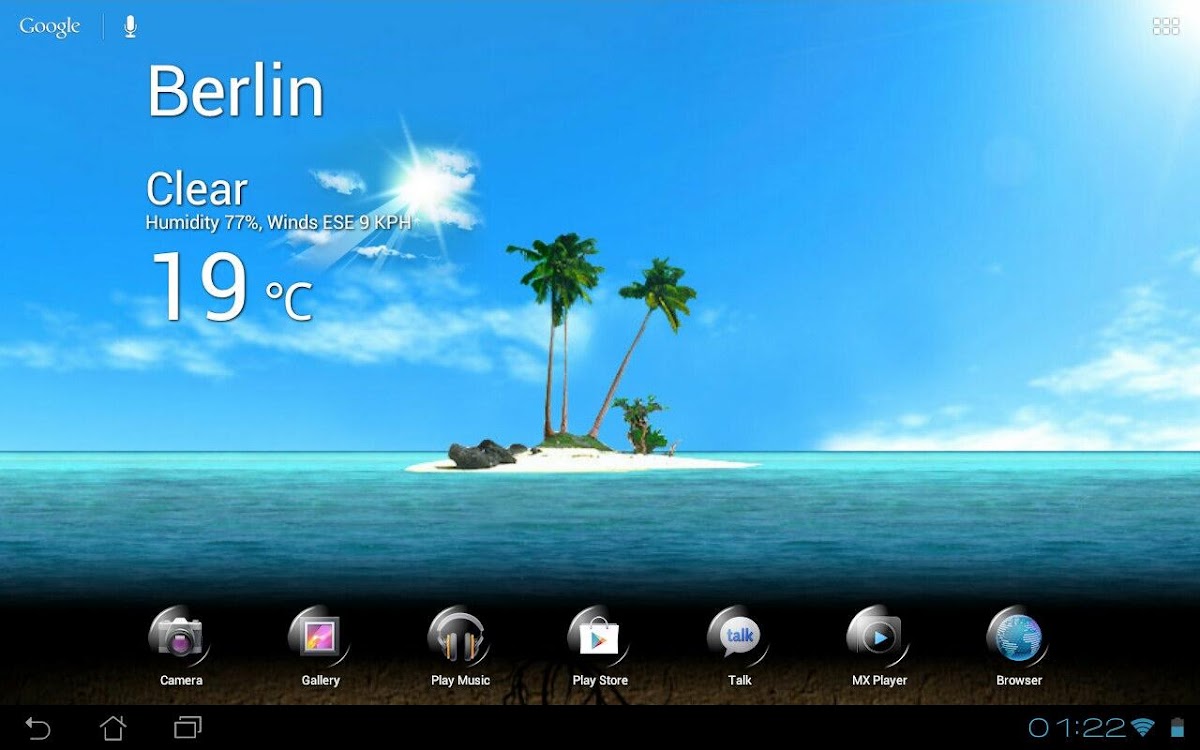Tap the Berlin city name
The image size is (1200, 750).
pyautogui.click(x=236, y=92)
